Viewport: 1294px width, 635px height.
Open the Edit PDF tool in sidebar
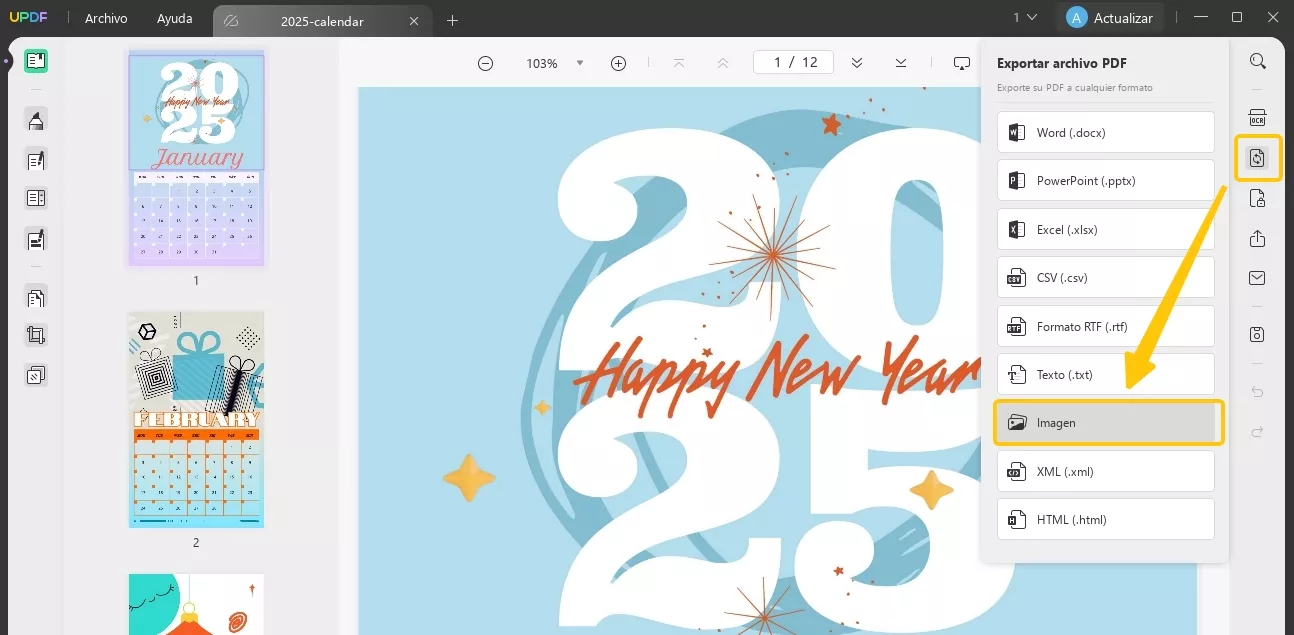click(x=36, y=160)
